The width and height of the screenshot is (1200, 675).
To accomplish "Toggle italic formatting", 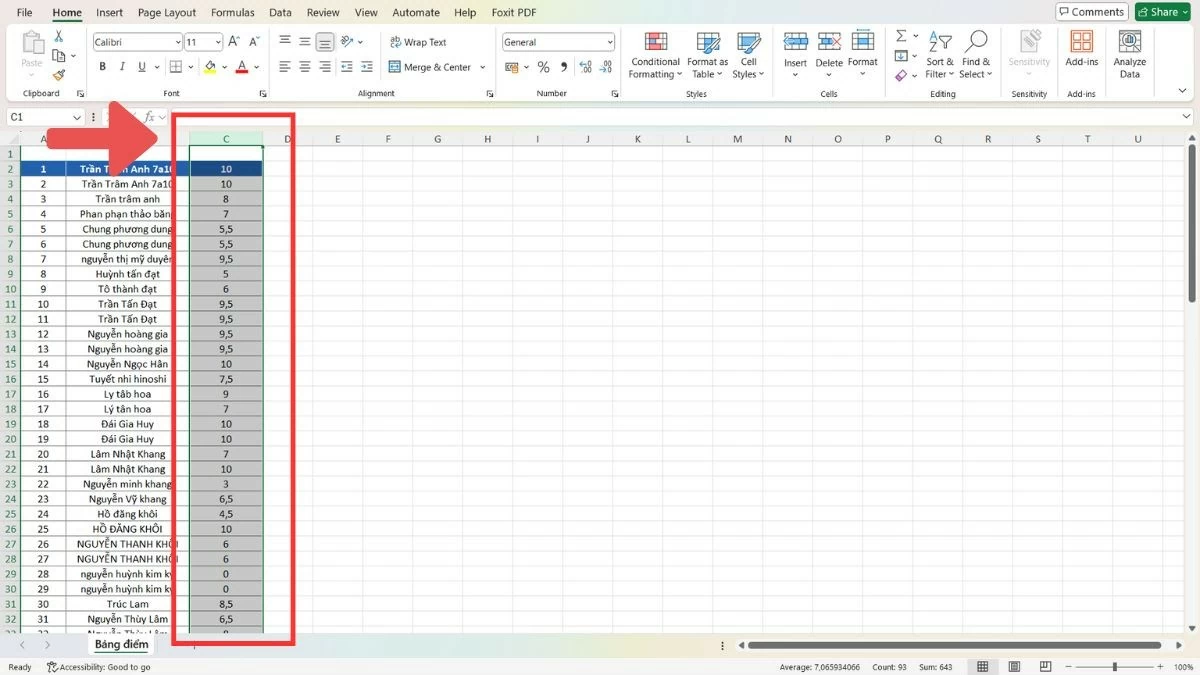I will click(121, 66).
